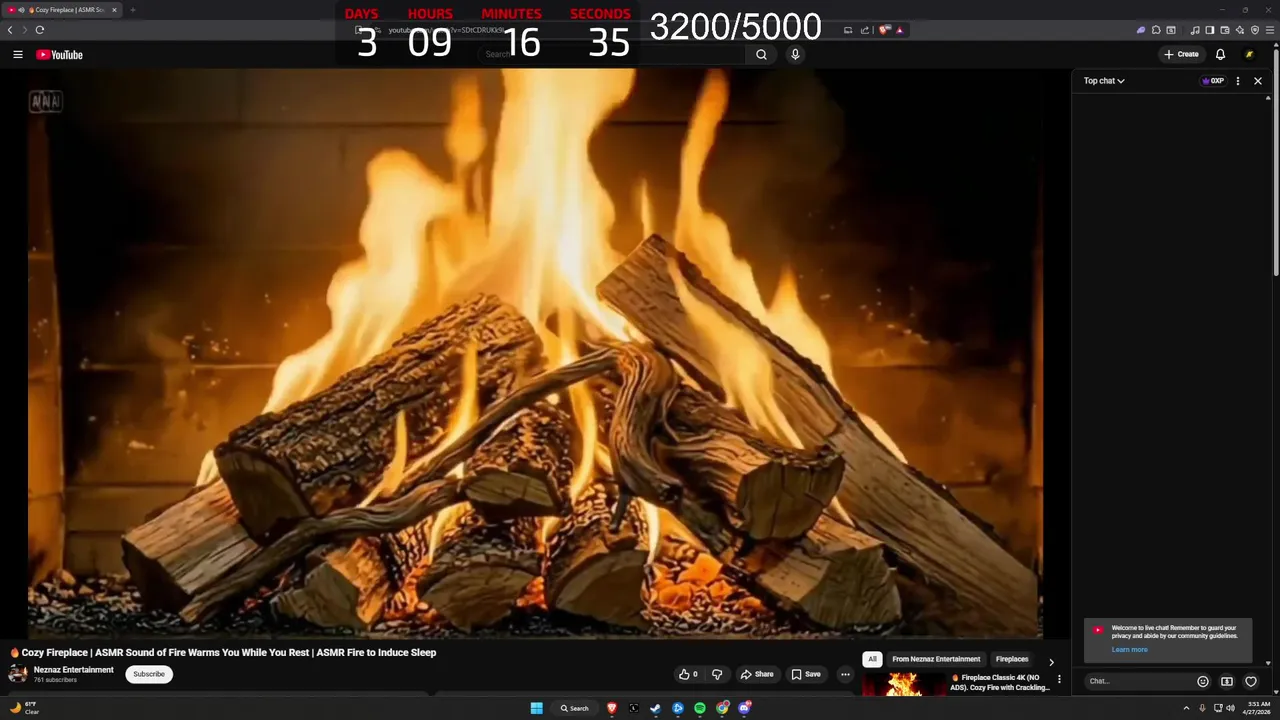Open Fireplace Classic 4K thumbnail

(x=904, y=684)
